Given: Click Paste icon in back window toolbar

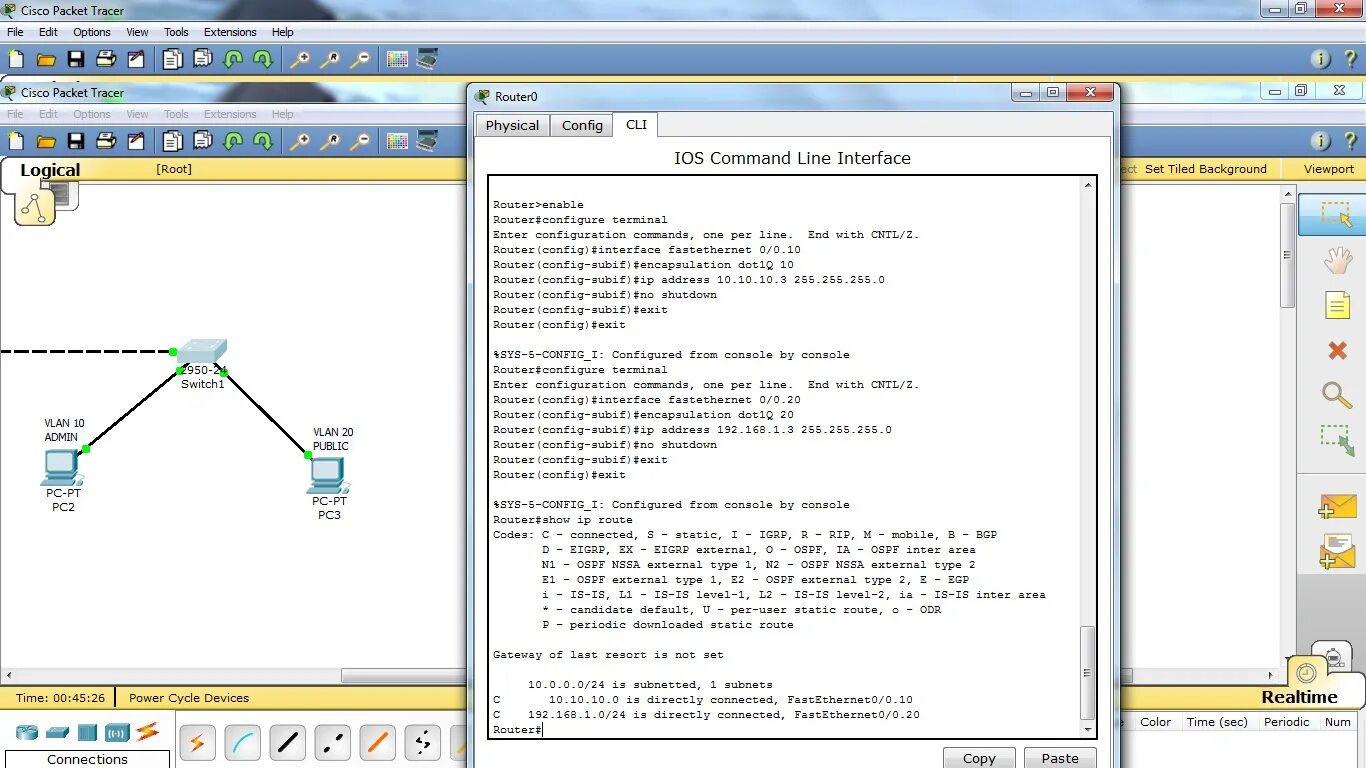Looking at the screenshot, I should (x=203, y=60).
